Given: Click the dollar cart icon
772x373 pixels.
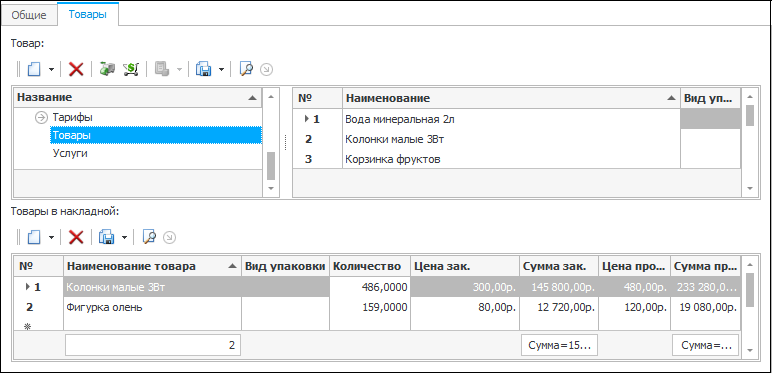Looking at the screenshot, I should tap(130, 69).
